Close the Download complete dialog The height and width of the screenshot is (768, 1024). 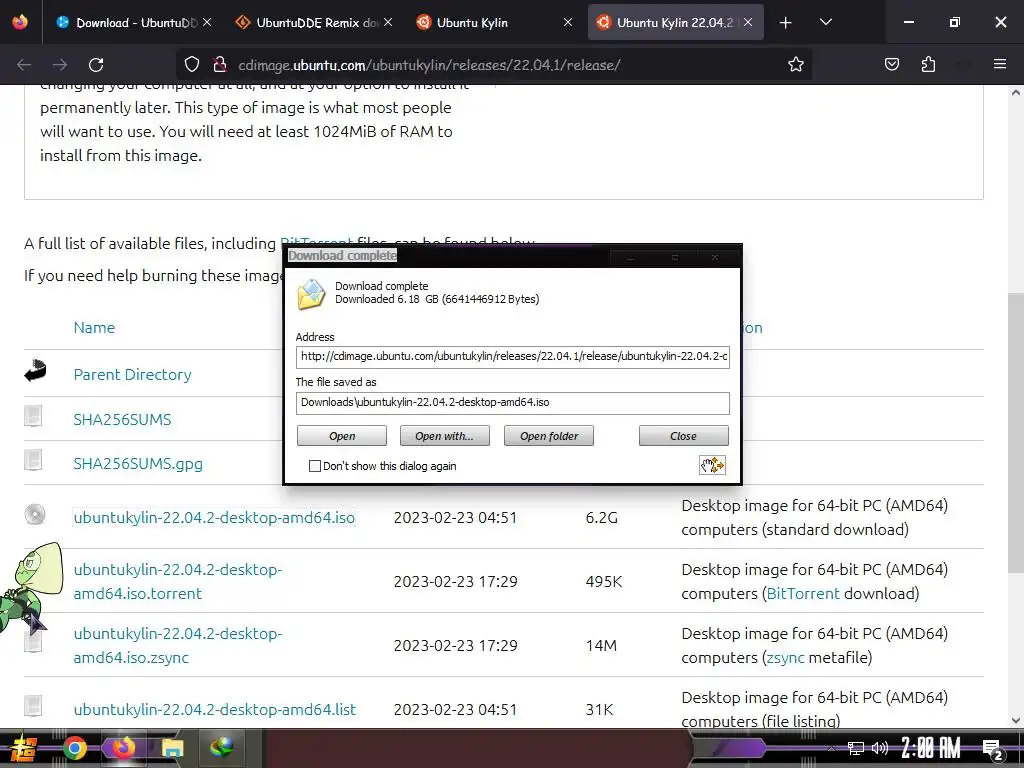pyautogui.click(x=683, y=436)
